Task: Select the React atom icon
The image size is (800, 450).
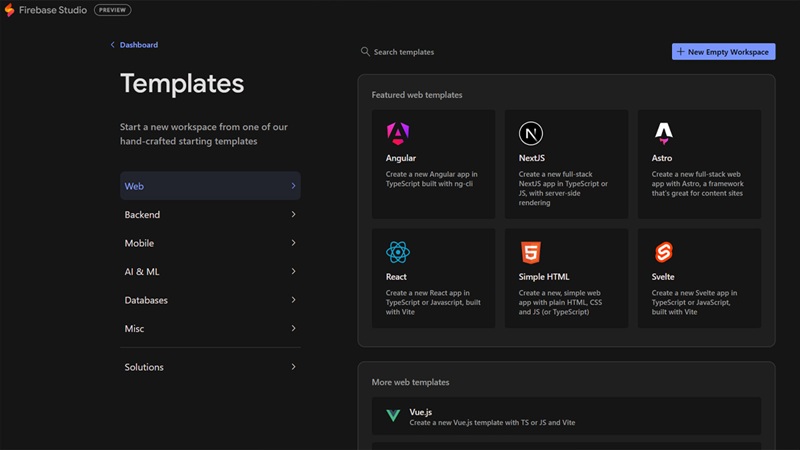Action: [397, 252]
